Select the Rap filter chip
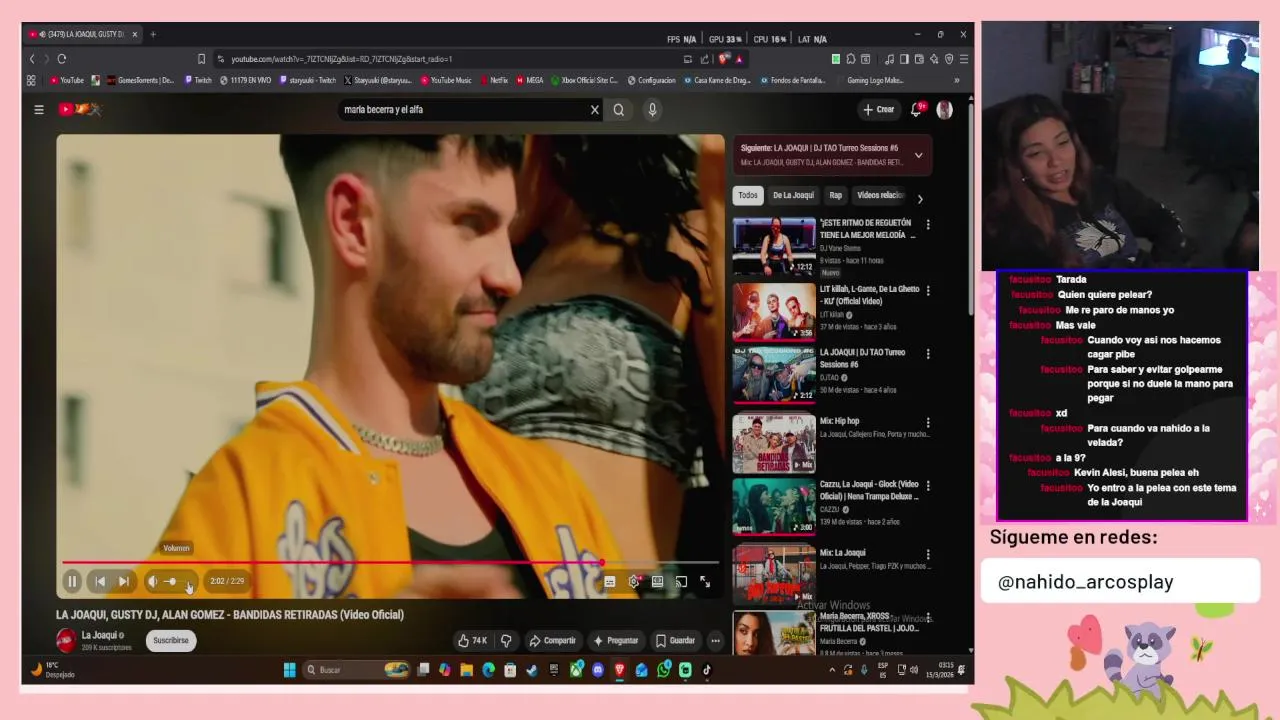The image size is (1280, 720). pos(835,196)
